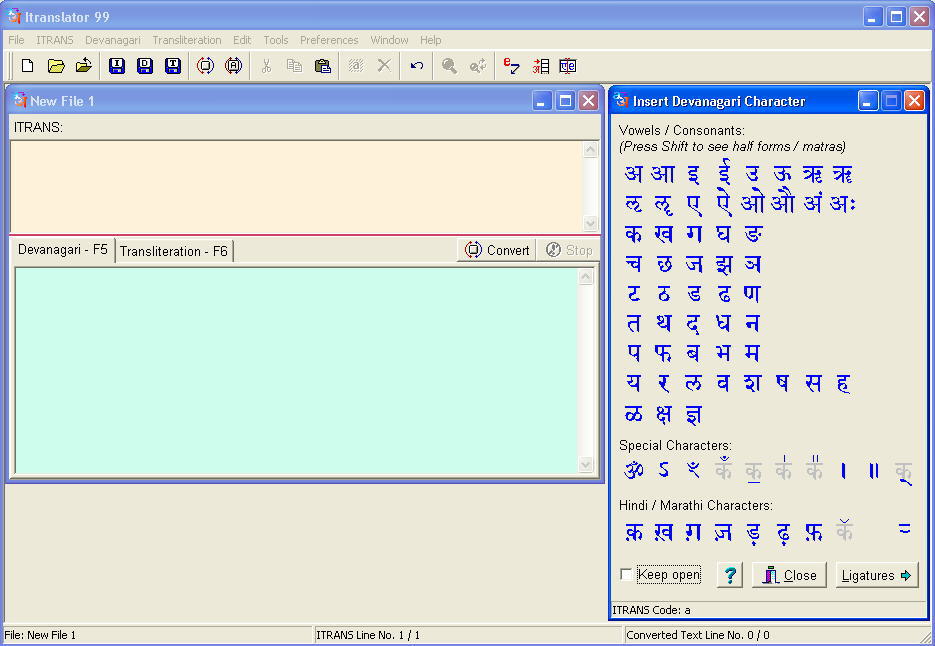Click the ITRANS area scroll-up arrow
This screenshot has width=935, height=646.
590,149
